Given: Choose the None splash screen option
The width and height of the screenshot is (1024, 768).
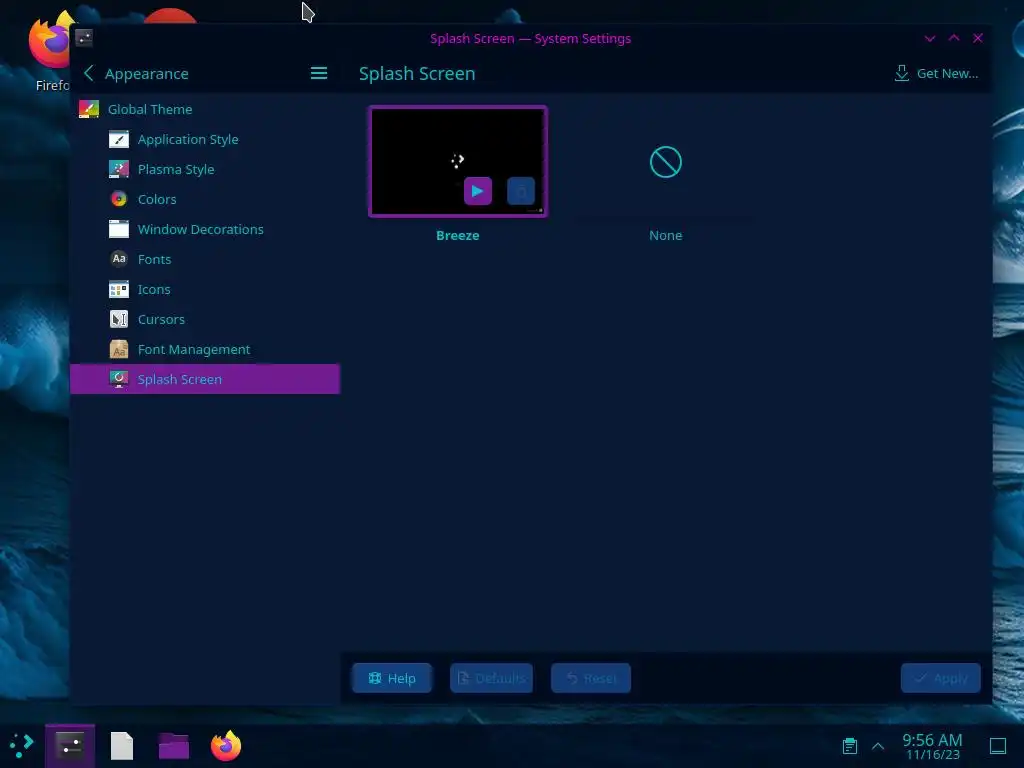Looking at the screenshot, I should coord(665,162).
